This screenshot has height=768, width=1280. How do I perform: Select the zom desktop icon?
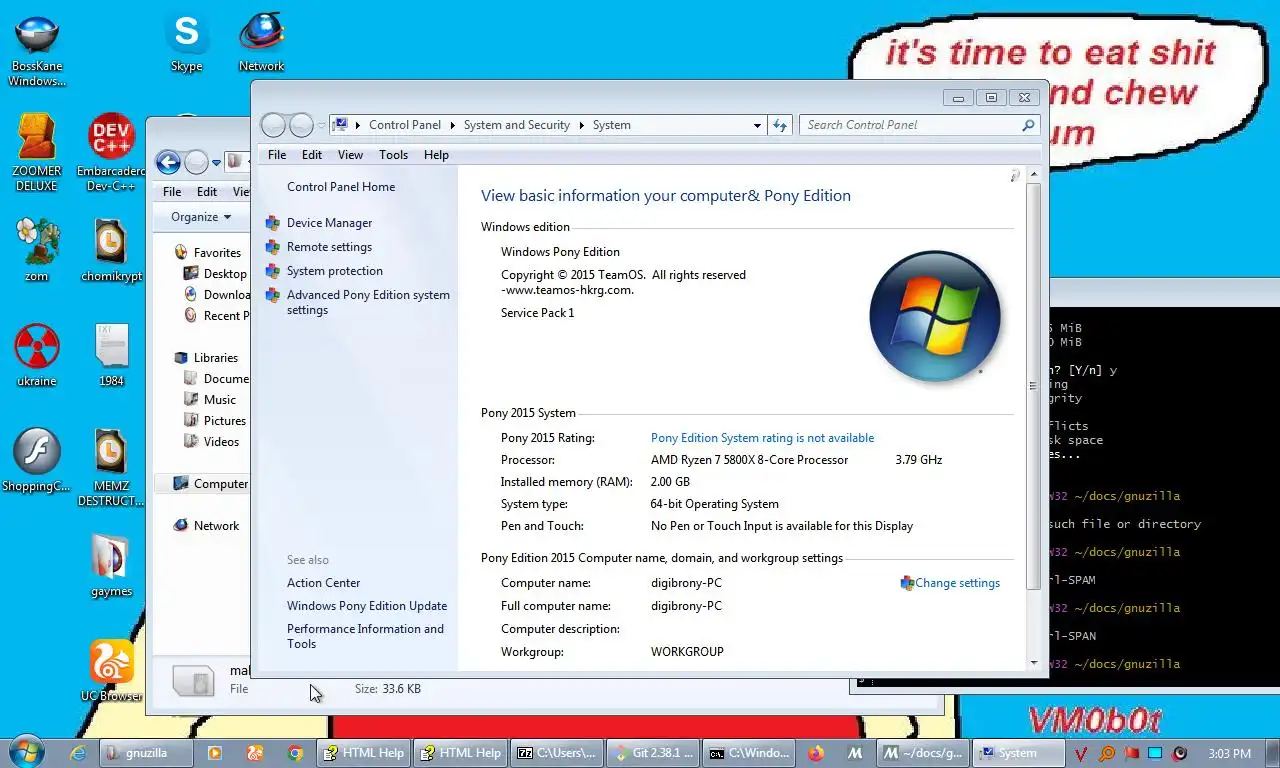click(x=37, y=250)
